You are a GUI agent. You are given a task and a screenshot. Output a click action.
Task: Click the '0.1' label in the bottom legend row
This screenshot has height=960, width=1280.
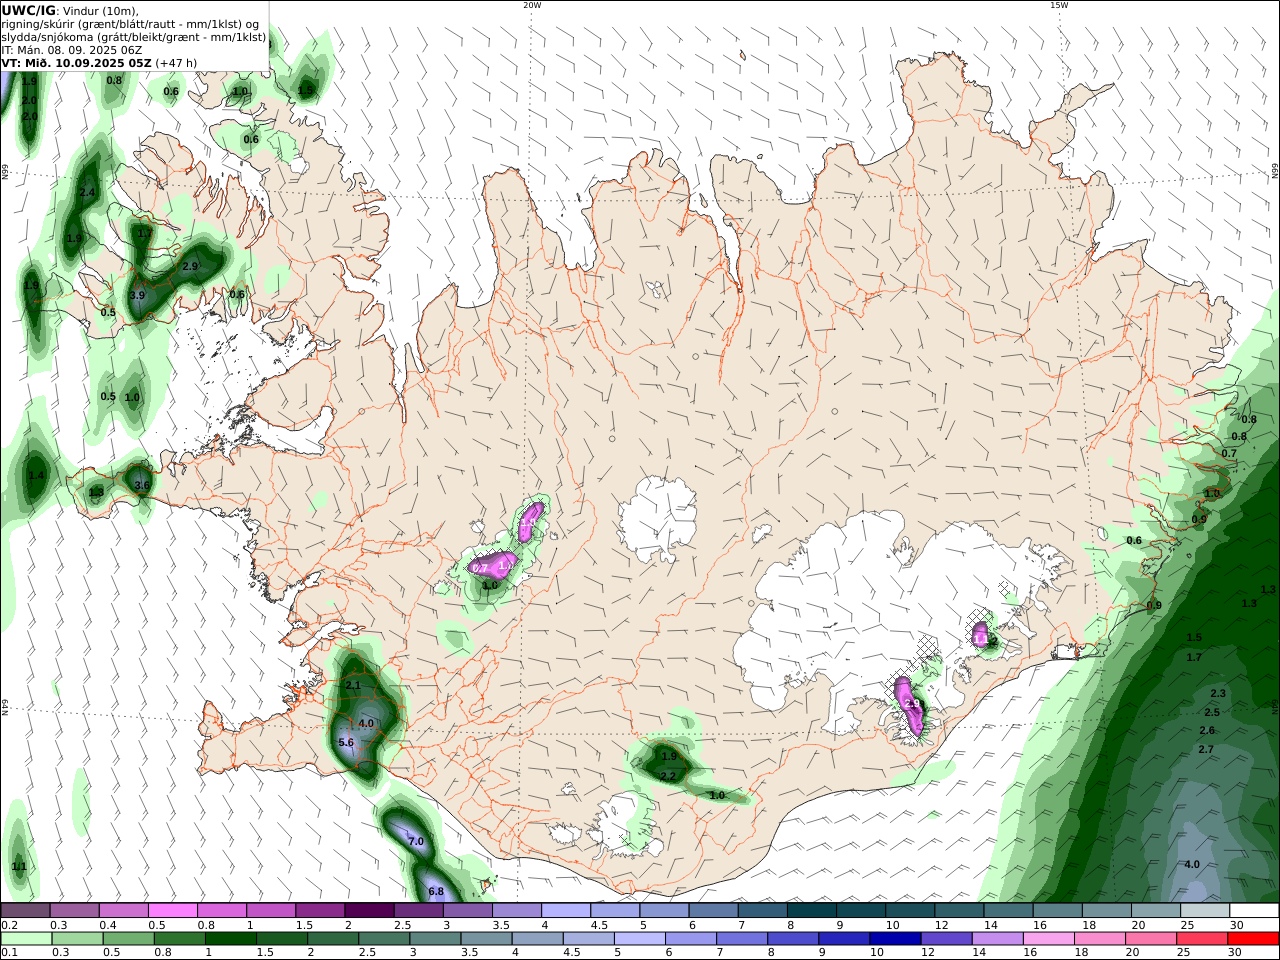point(9,953)
